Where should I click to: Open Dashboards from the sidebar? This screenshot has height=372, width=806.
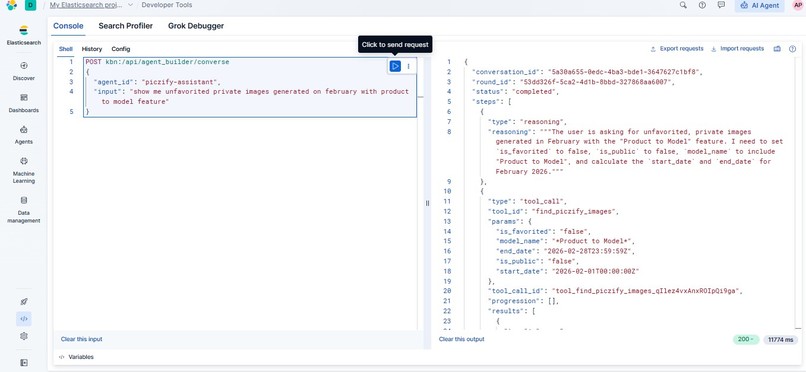[24, 103]
